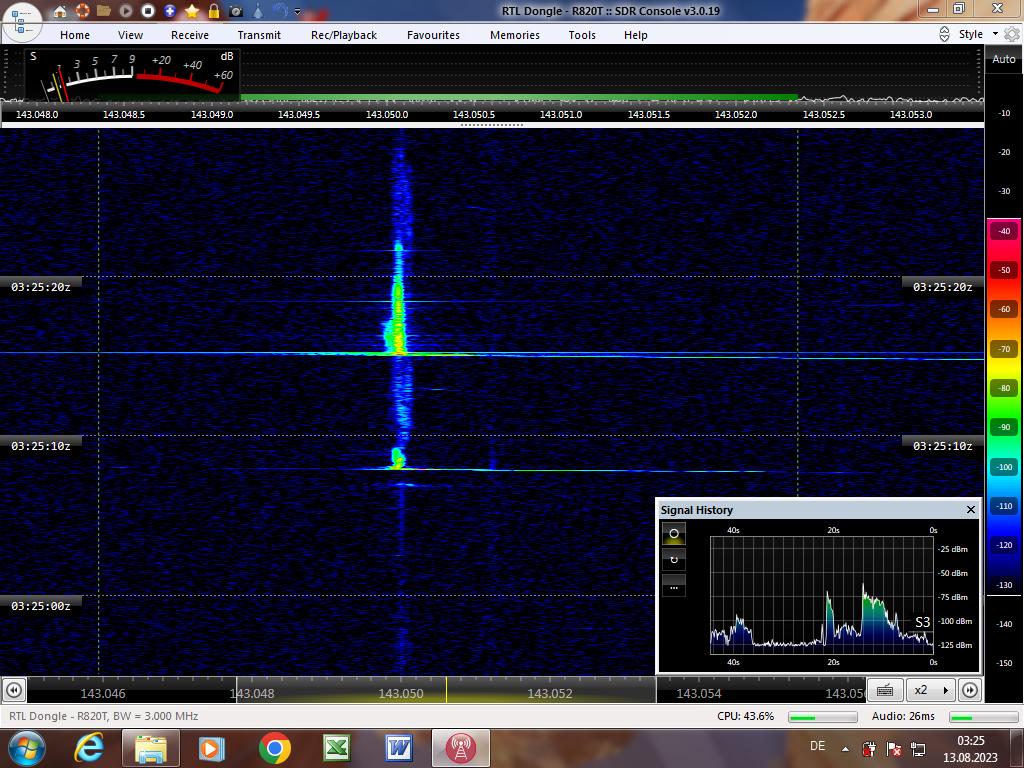
Task: Launch Internet Explorer from taskbar
Action: (x=89, y=748)
